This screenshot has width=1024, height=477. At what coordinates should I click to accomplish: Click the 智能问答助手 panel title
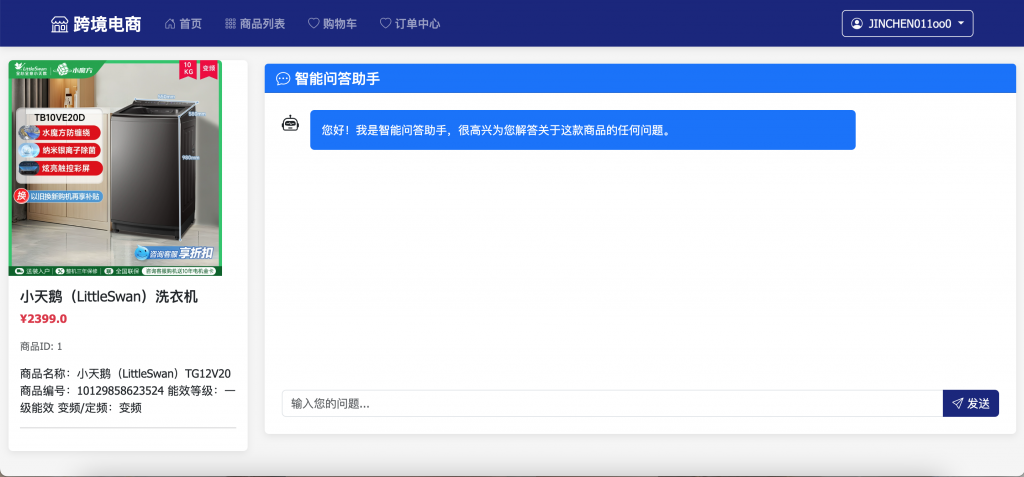coord(337,79)
